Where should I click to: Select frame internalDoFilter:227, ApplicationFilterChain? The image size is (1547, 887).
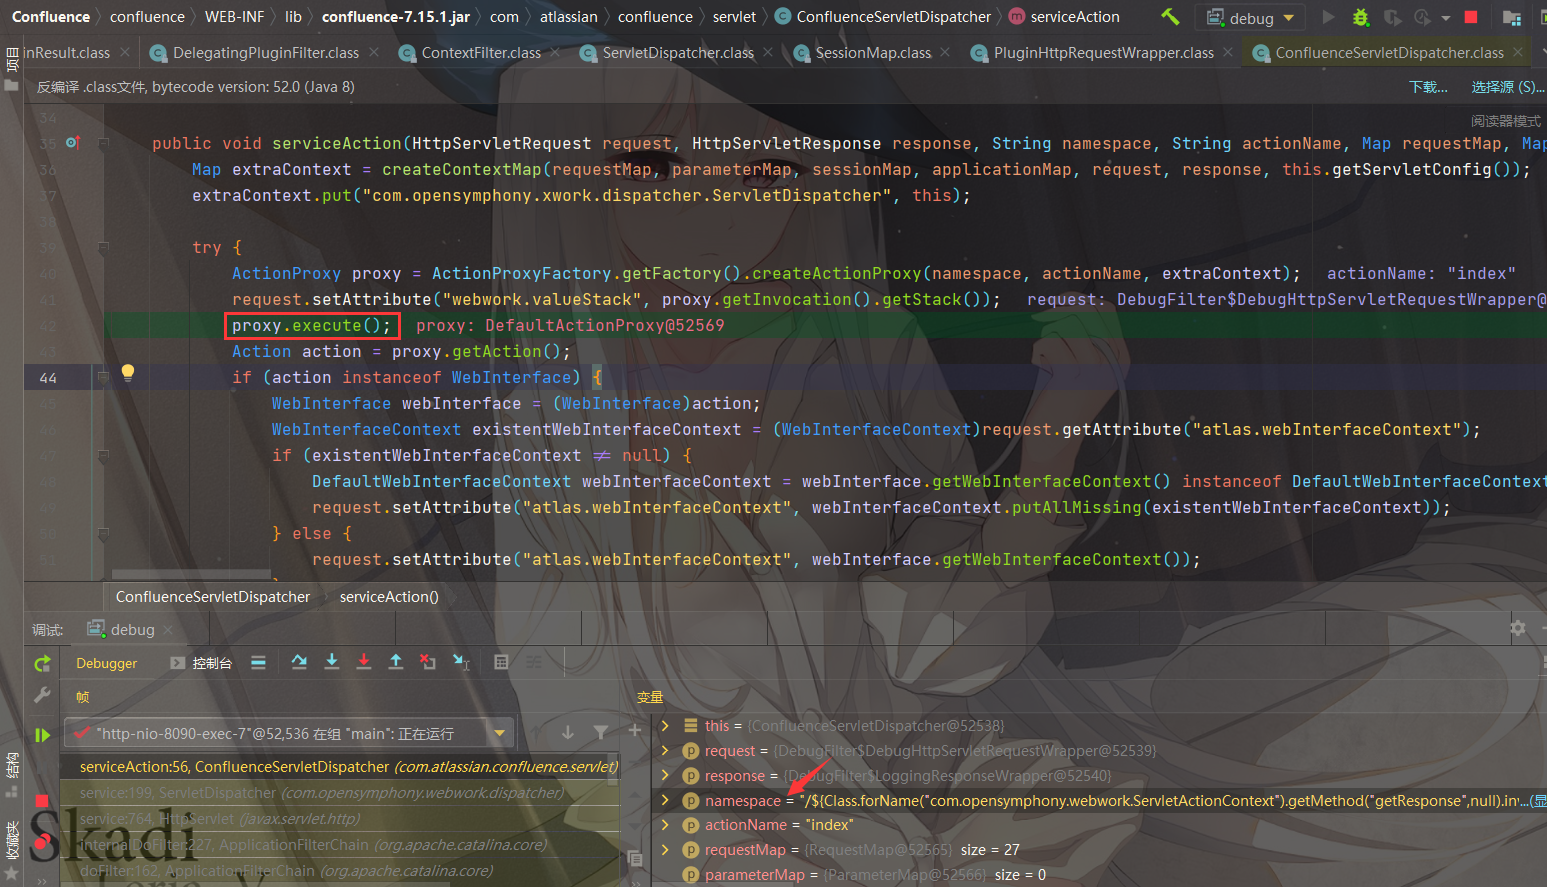[340, 845]
